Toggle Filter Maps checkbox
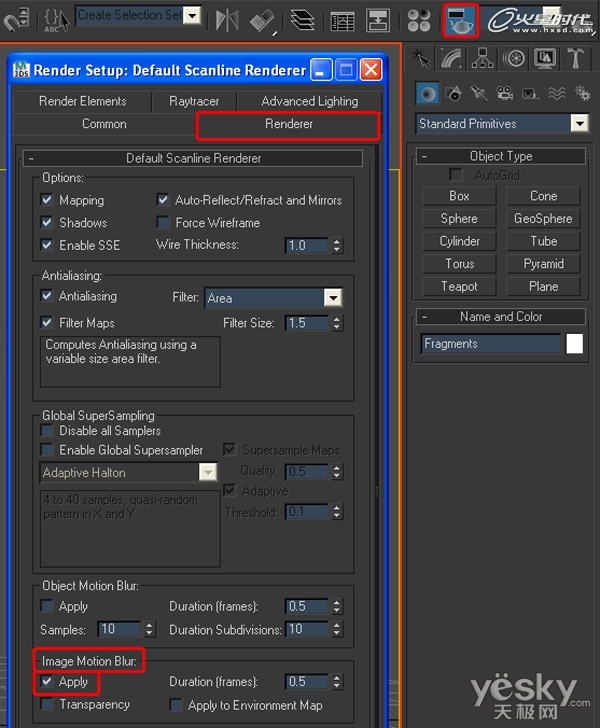 click(x=47, y=322)
